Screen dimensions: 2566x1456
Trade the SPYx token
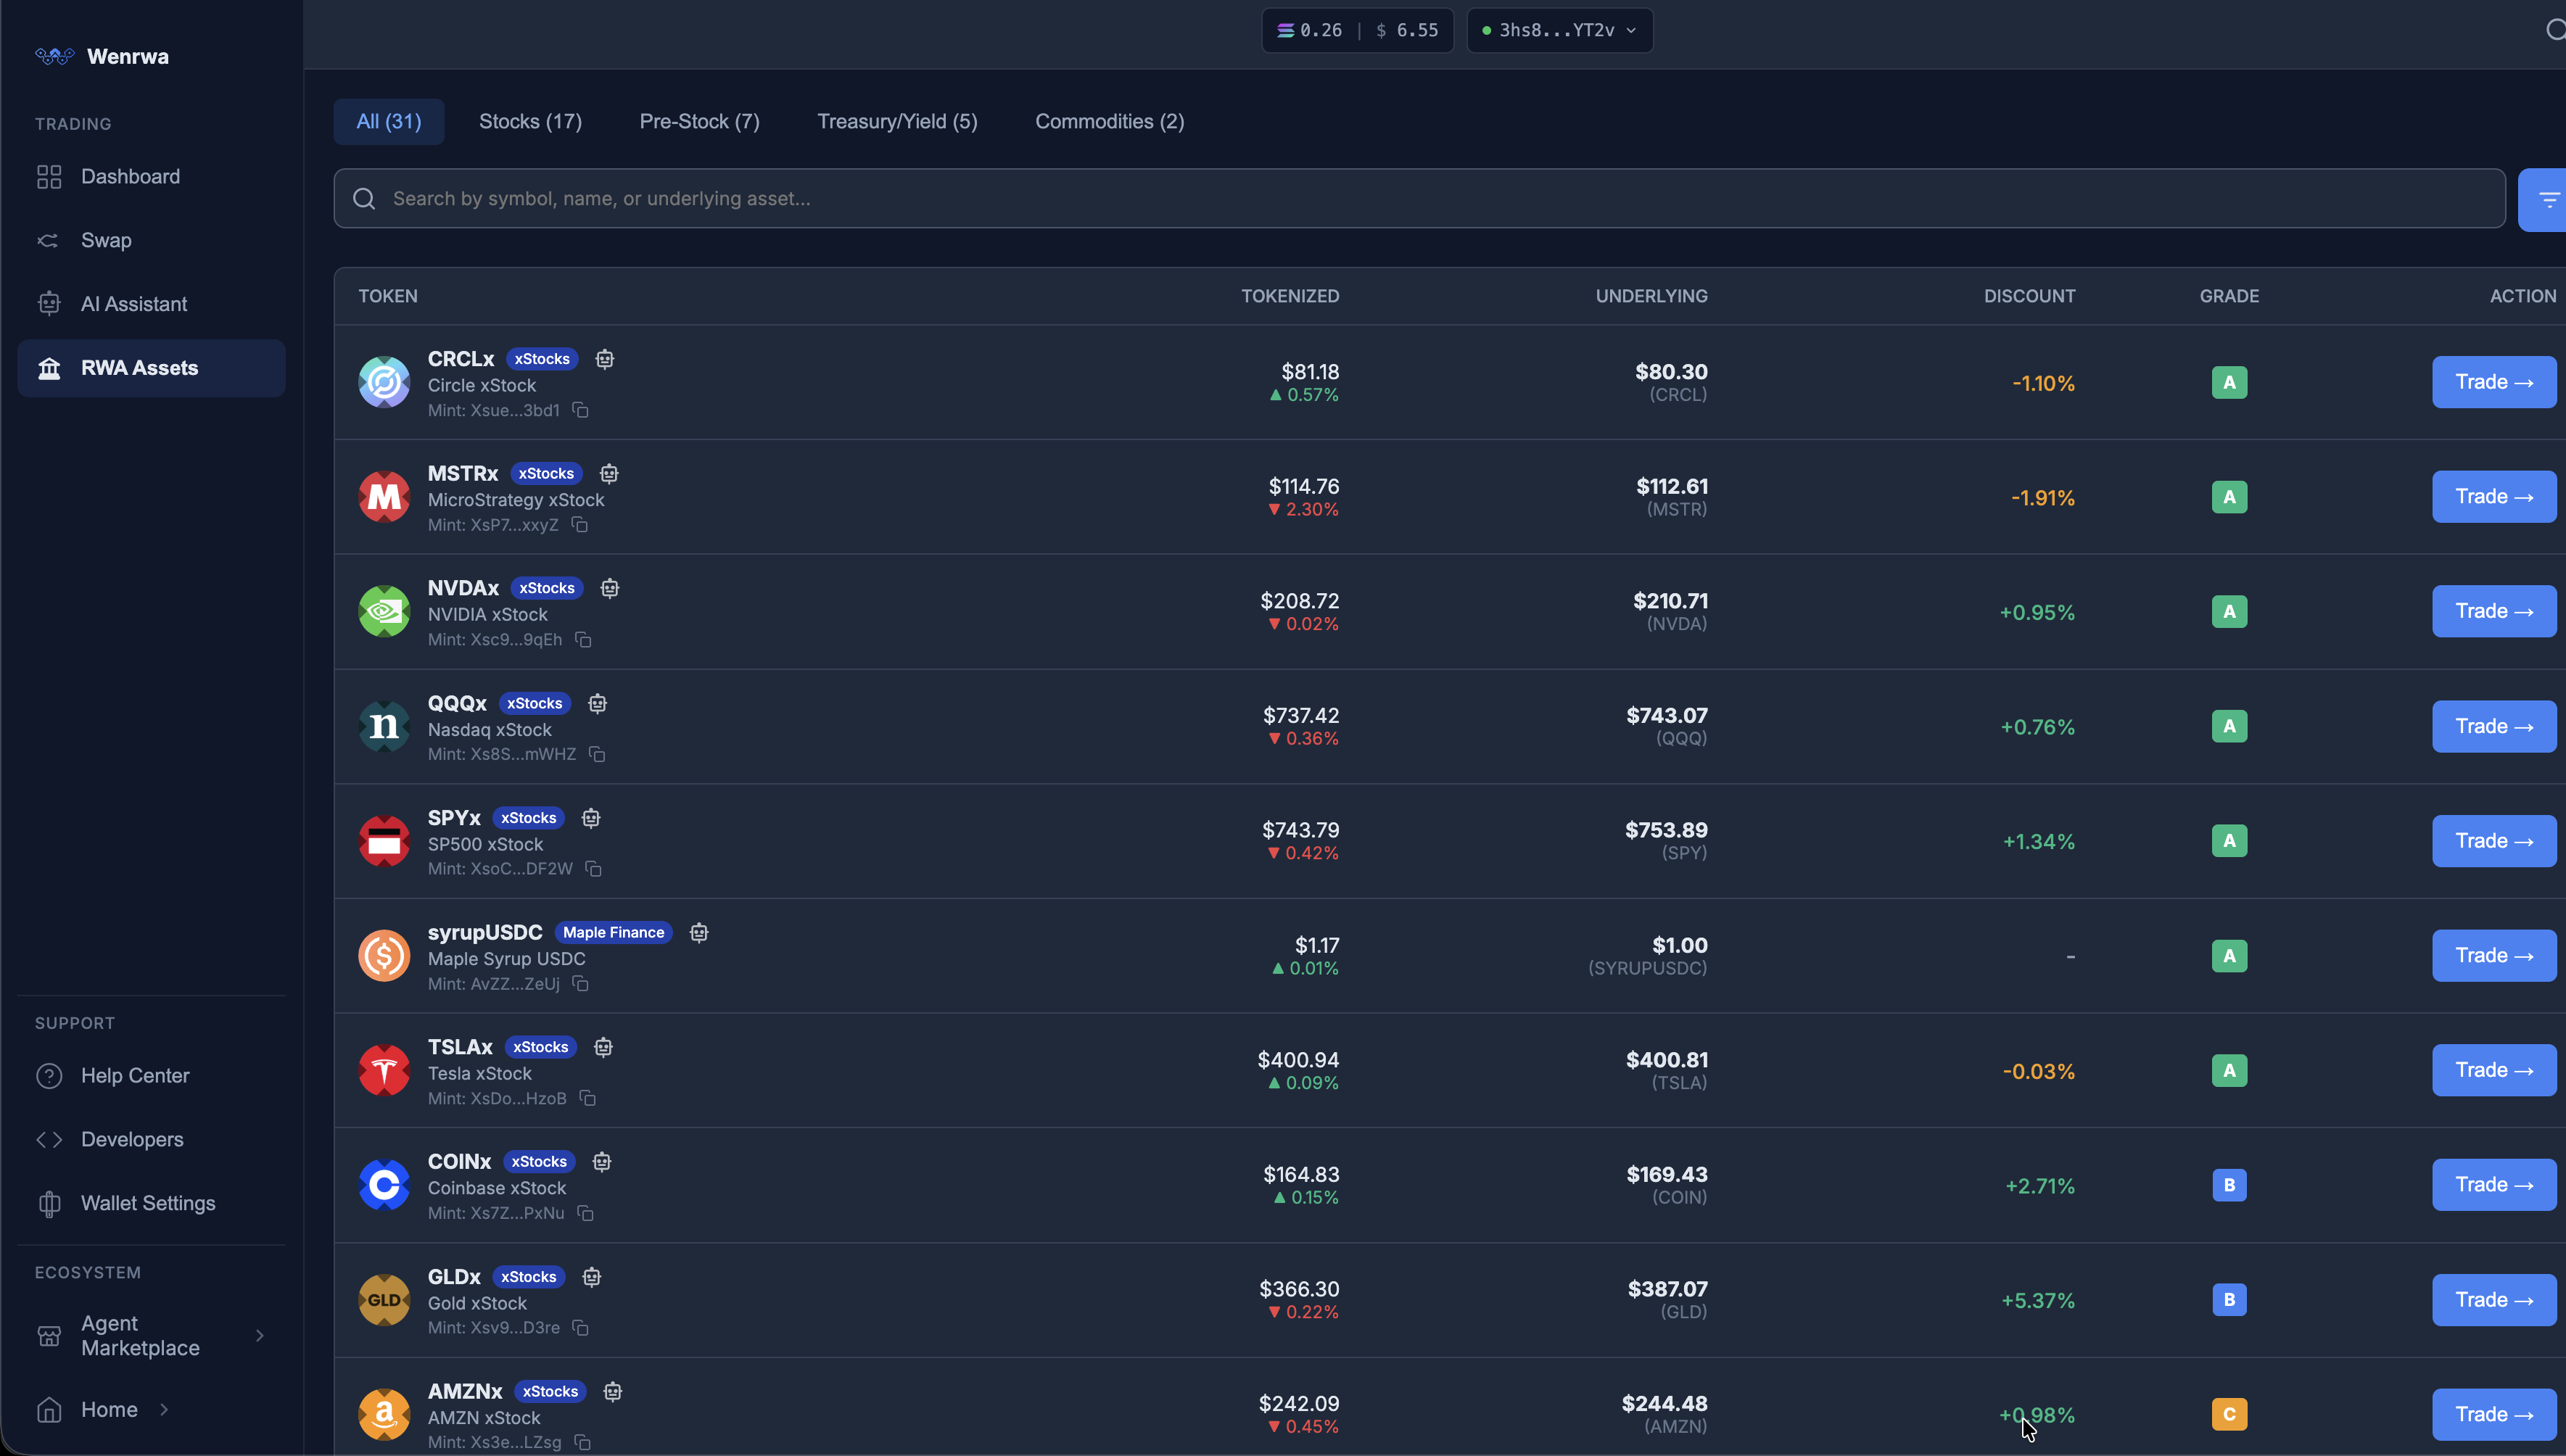2494,841
